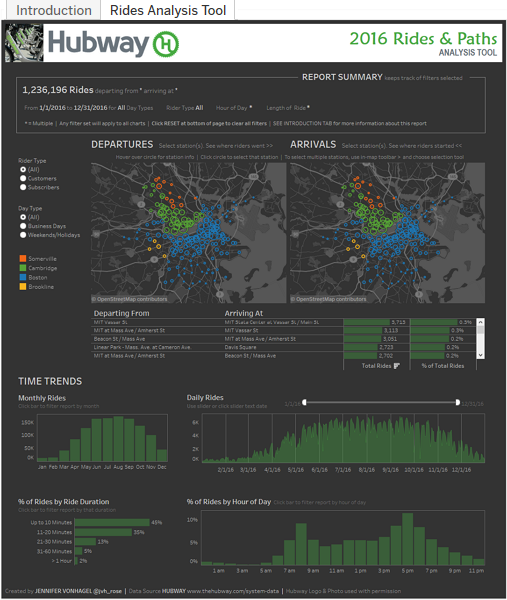Click the orange Somerville legend swatch
This screenshot has height=600, width=507.
coord(23,259)
